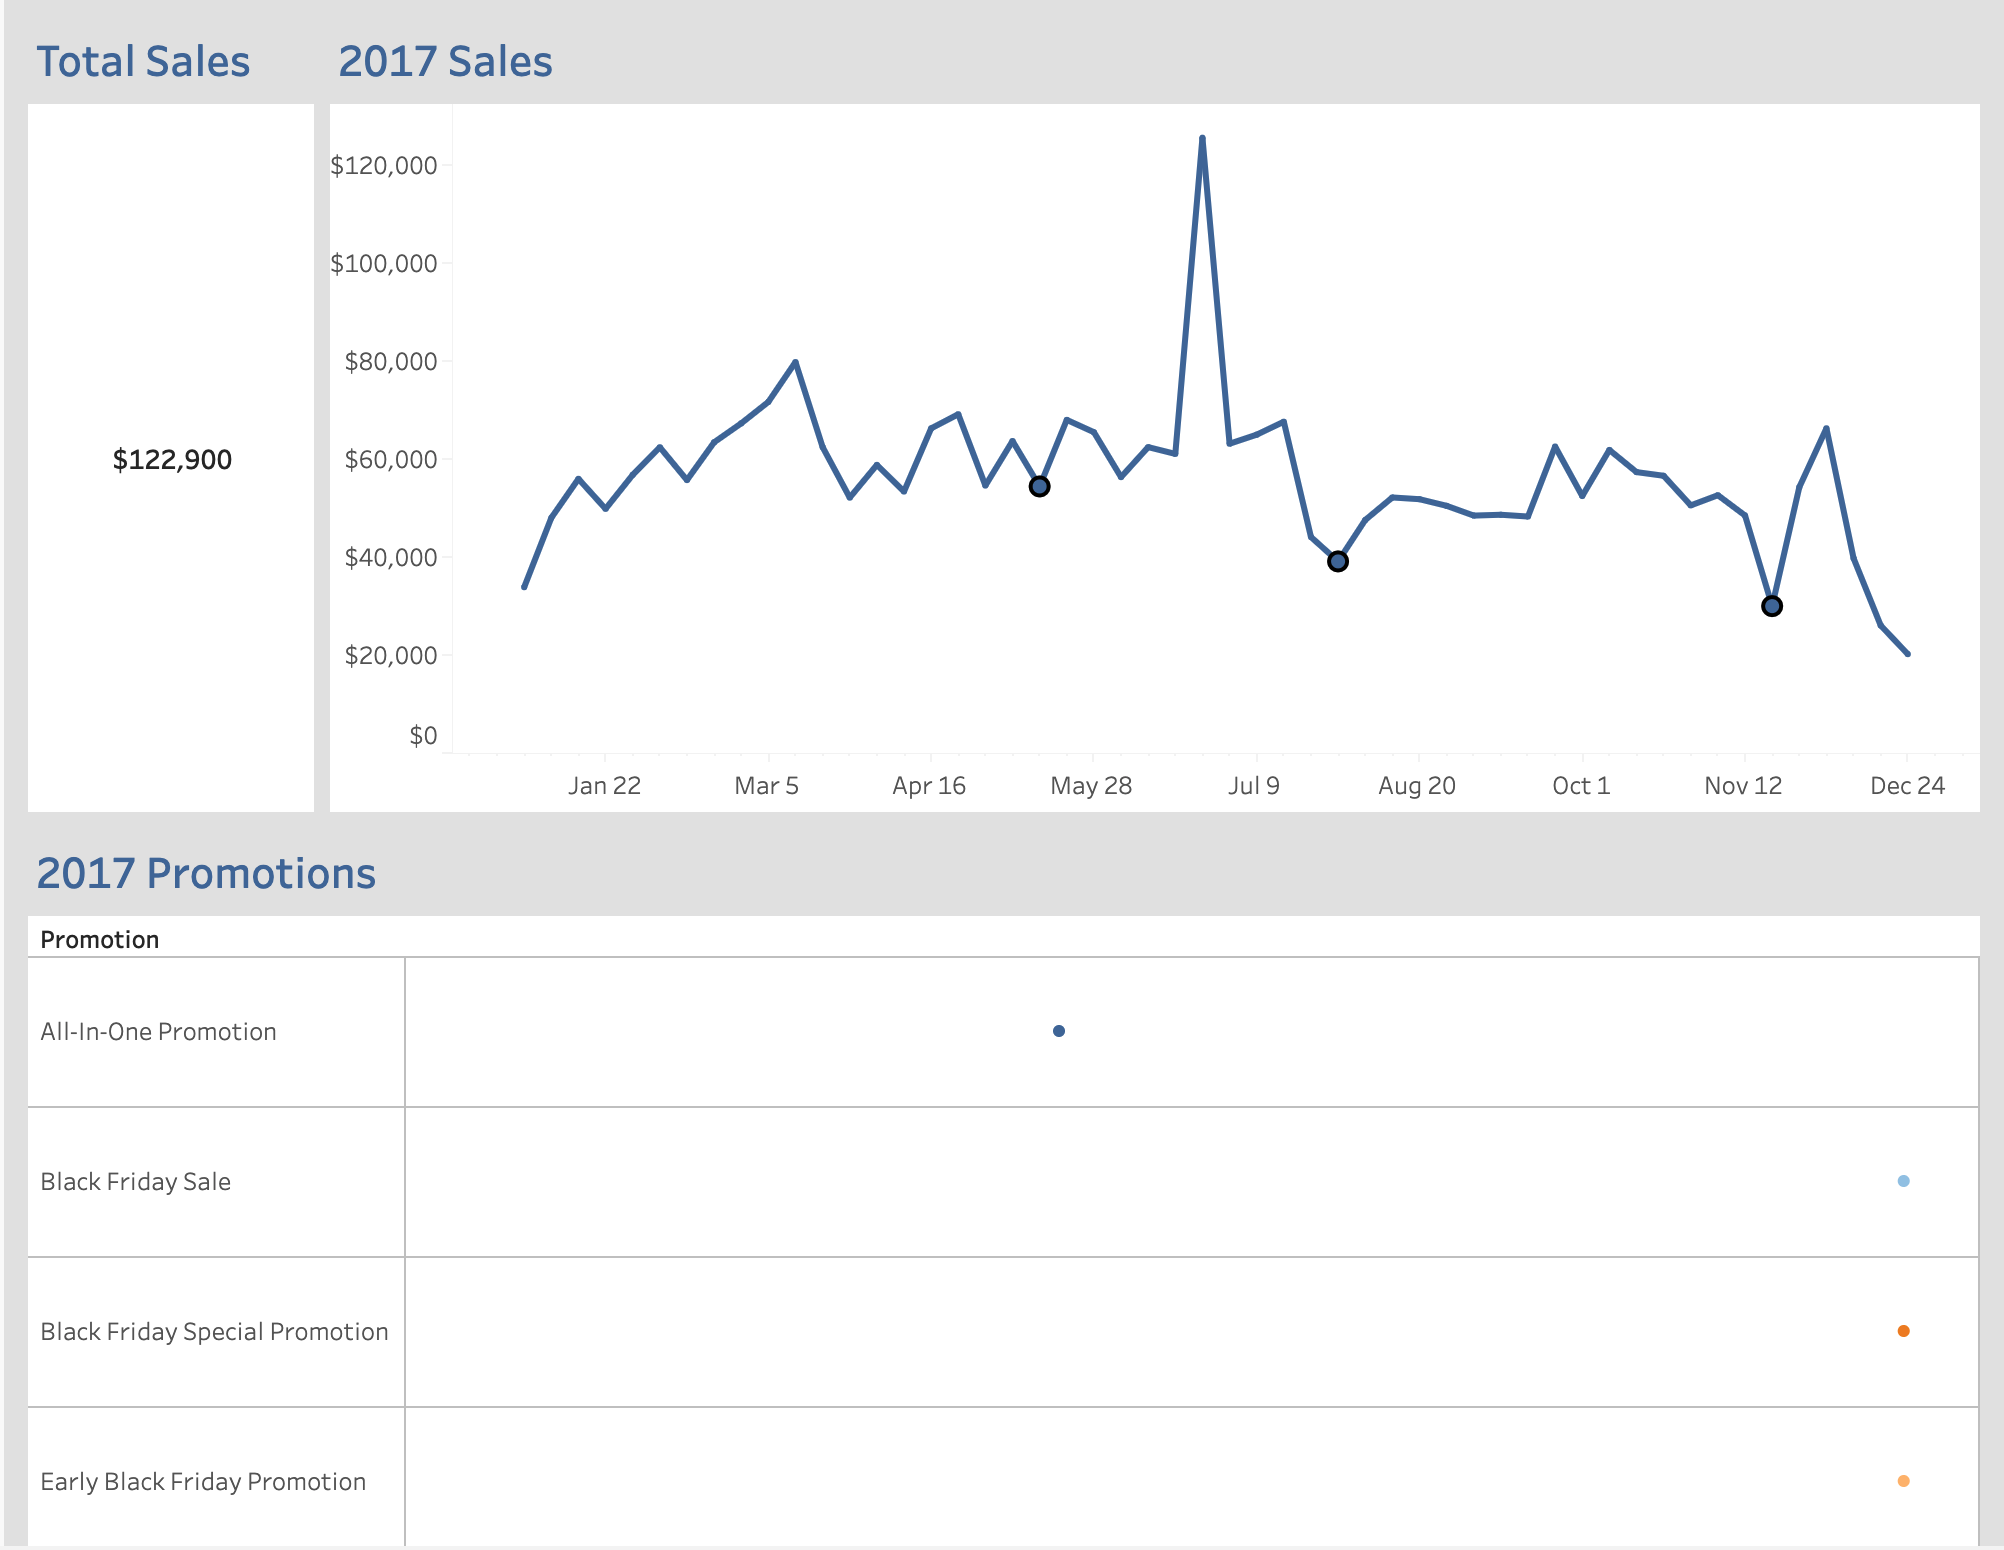Select the light blue Black Friday Sale dot
This screenshot has height=1550, width=2004.
coord(1903,1181)
